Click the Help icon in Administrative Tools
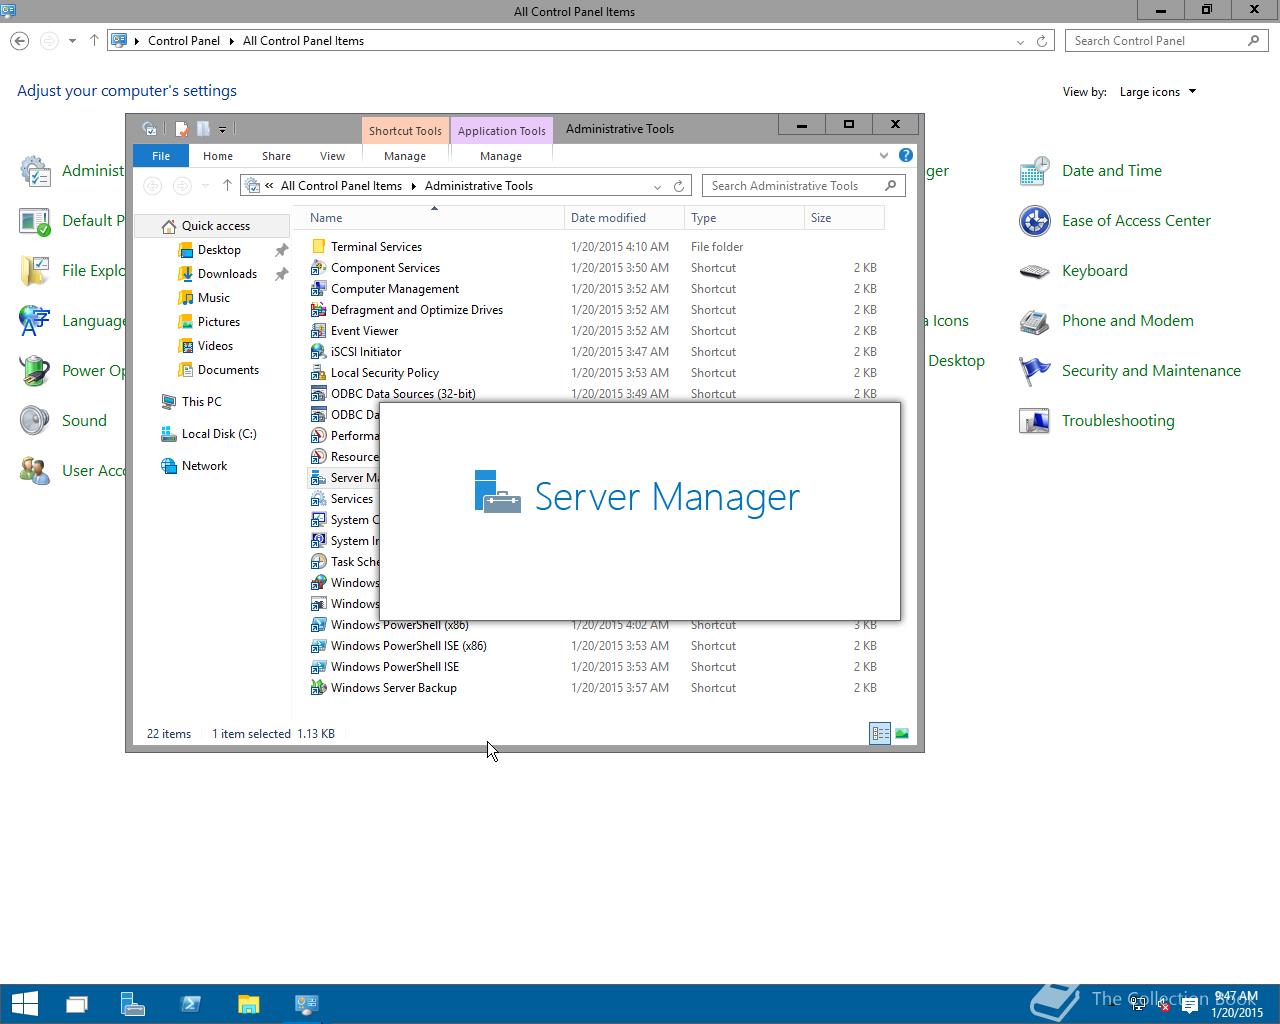1280x1024 pixels. coord(905,155)
